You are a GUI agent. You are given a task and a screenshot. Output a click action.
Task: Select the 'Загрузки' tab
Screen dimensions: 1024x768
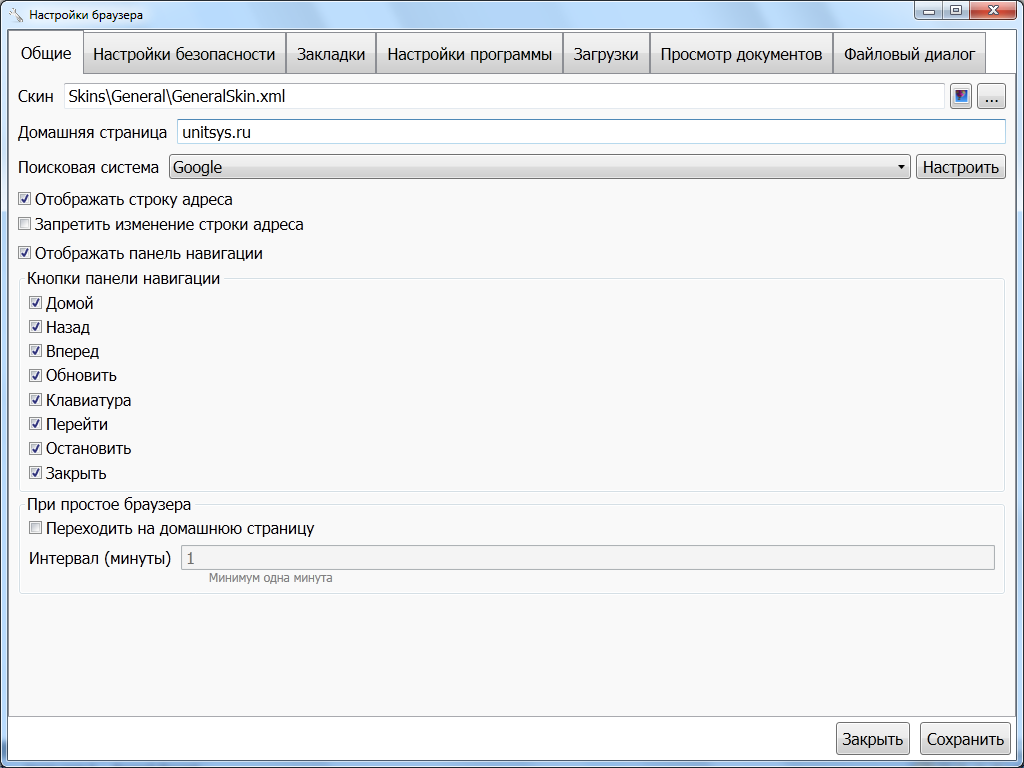click(x=606, y=55)
